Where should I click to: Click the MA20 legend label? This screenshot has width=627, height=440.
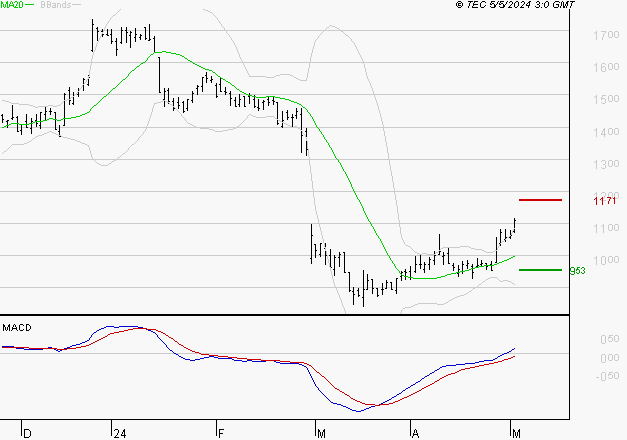coord(12,5)
